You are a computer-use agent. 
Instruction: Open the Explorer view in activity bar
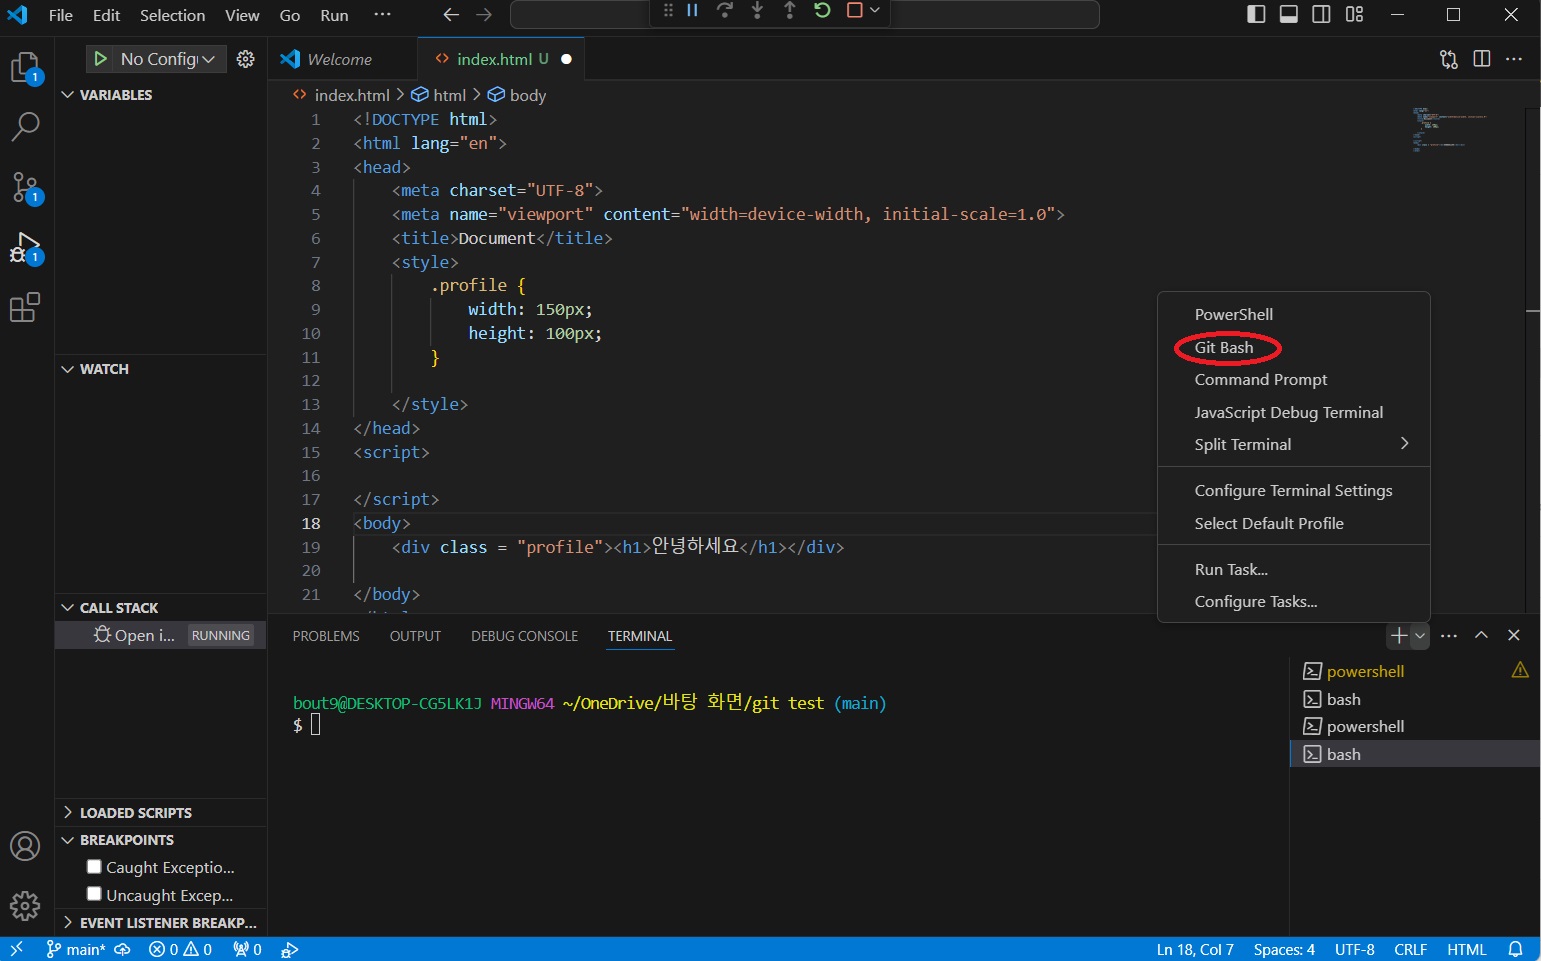click(25, 68)
